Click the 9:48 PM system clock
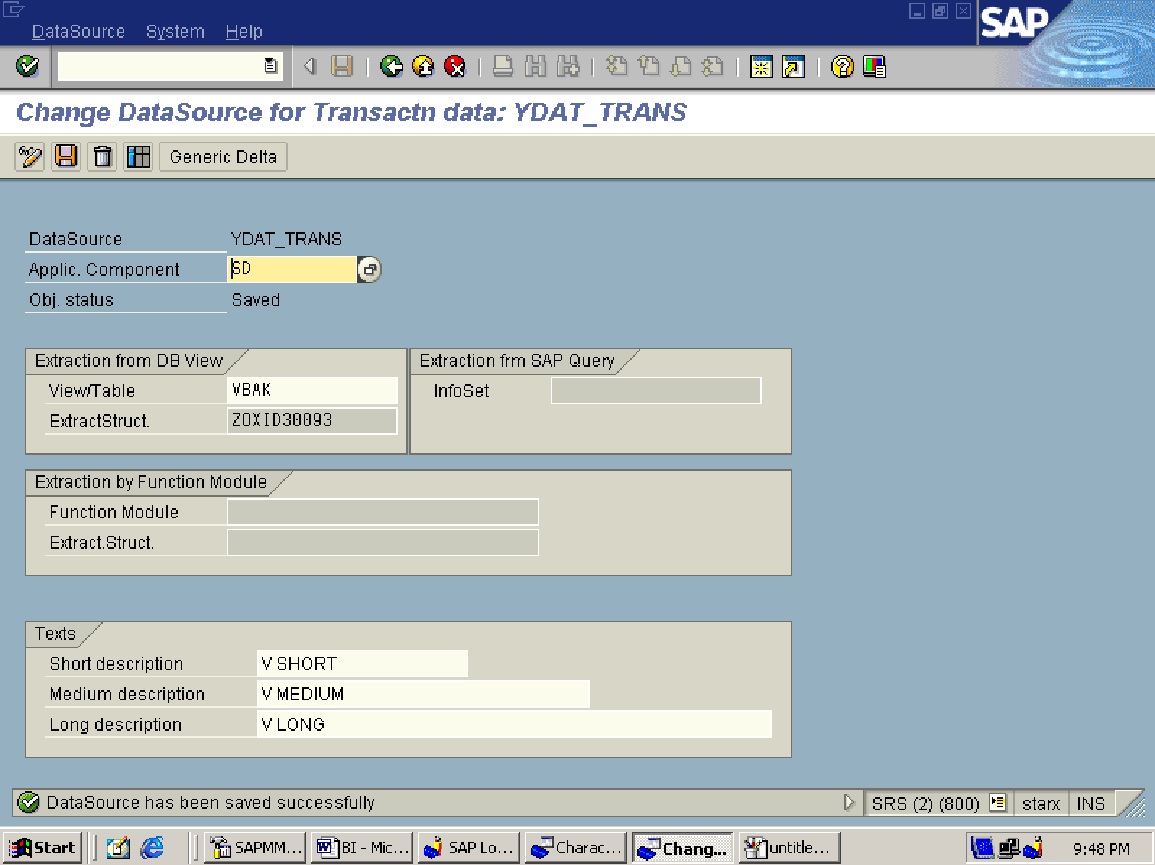1155x865 pixels. [x=1101, y=848]
